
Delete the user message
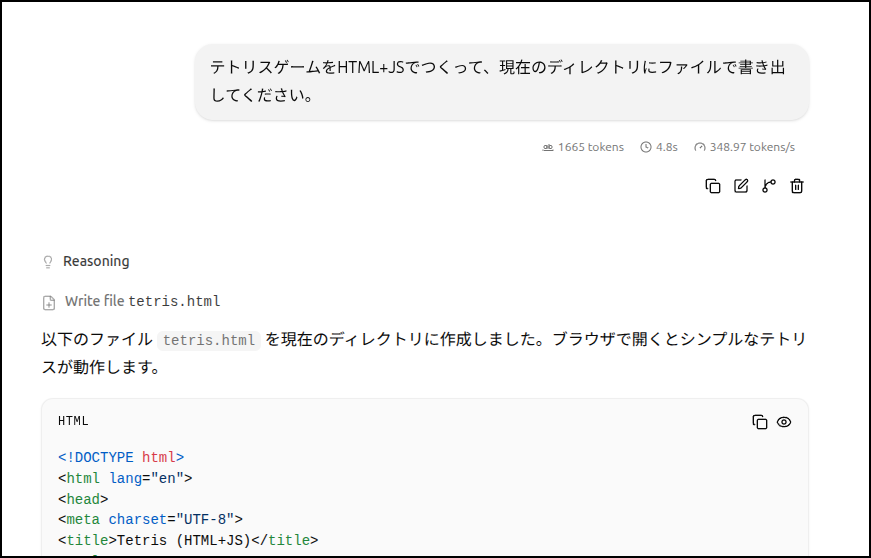797,186
